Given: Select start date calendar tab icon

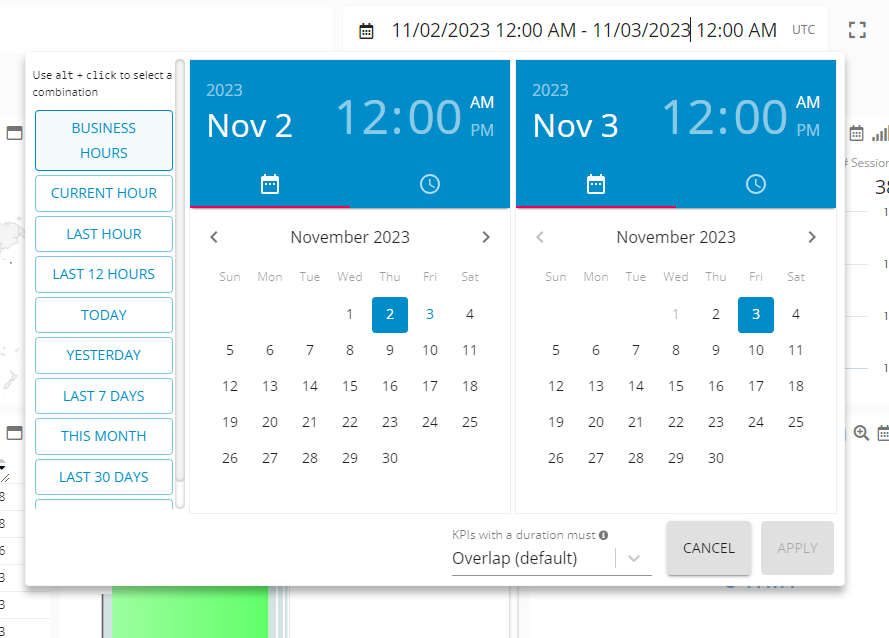Looking at the screenshot, I should [269, 184].
